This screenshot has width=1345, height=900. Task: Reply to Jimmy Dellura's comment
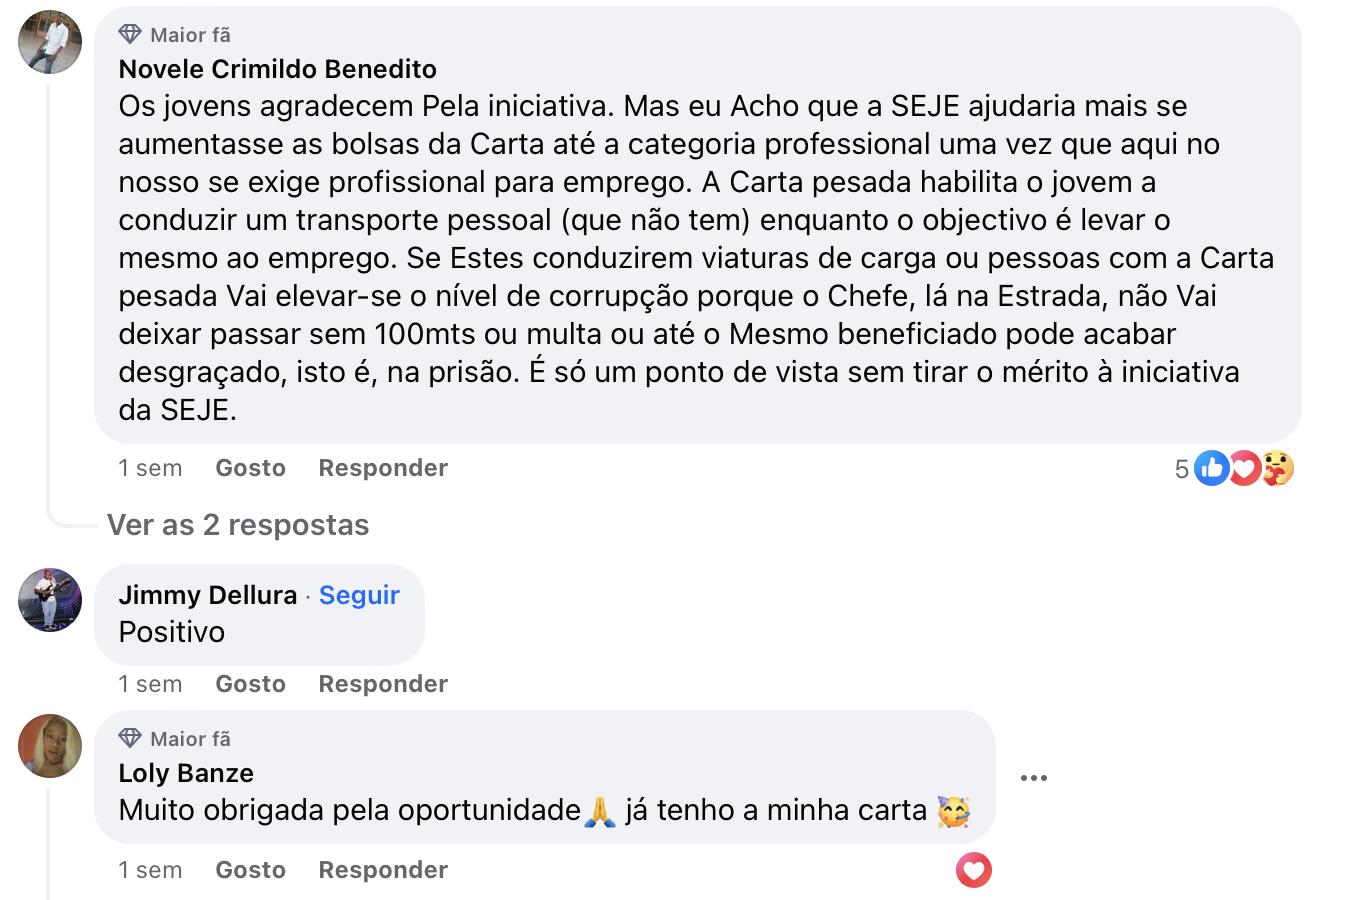point(383,684)
